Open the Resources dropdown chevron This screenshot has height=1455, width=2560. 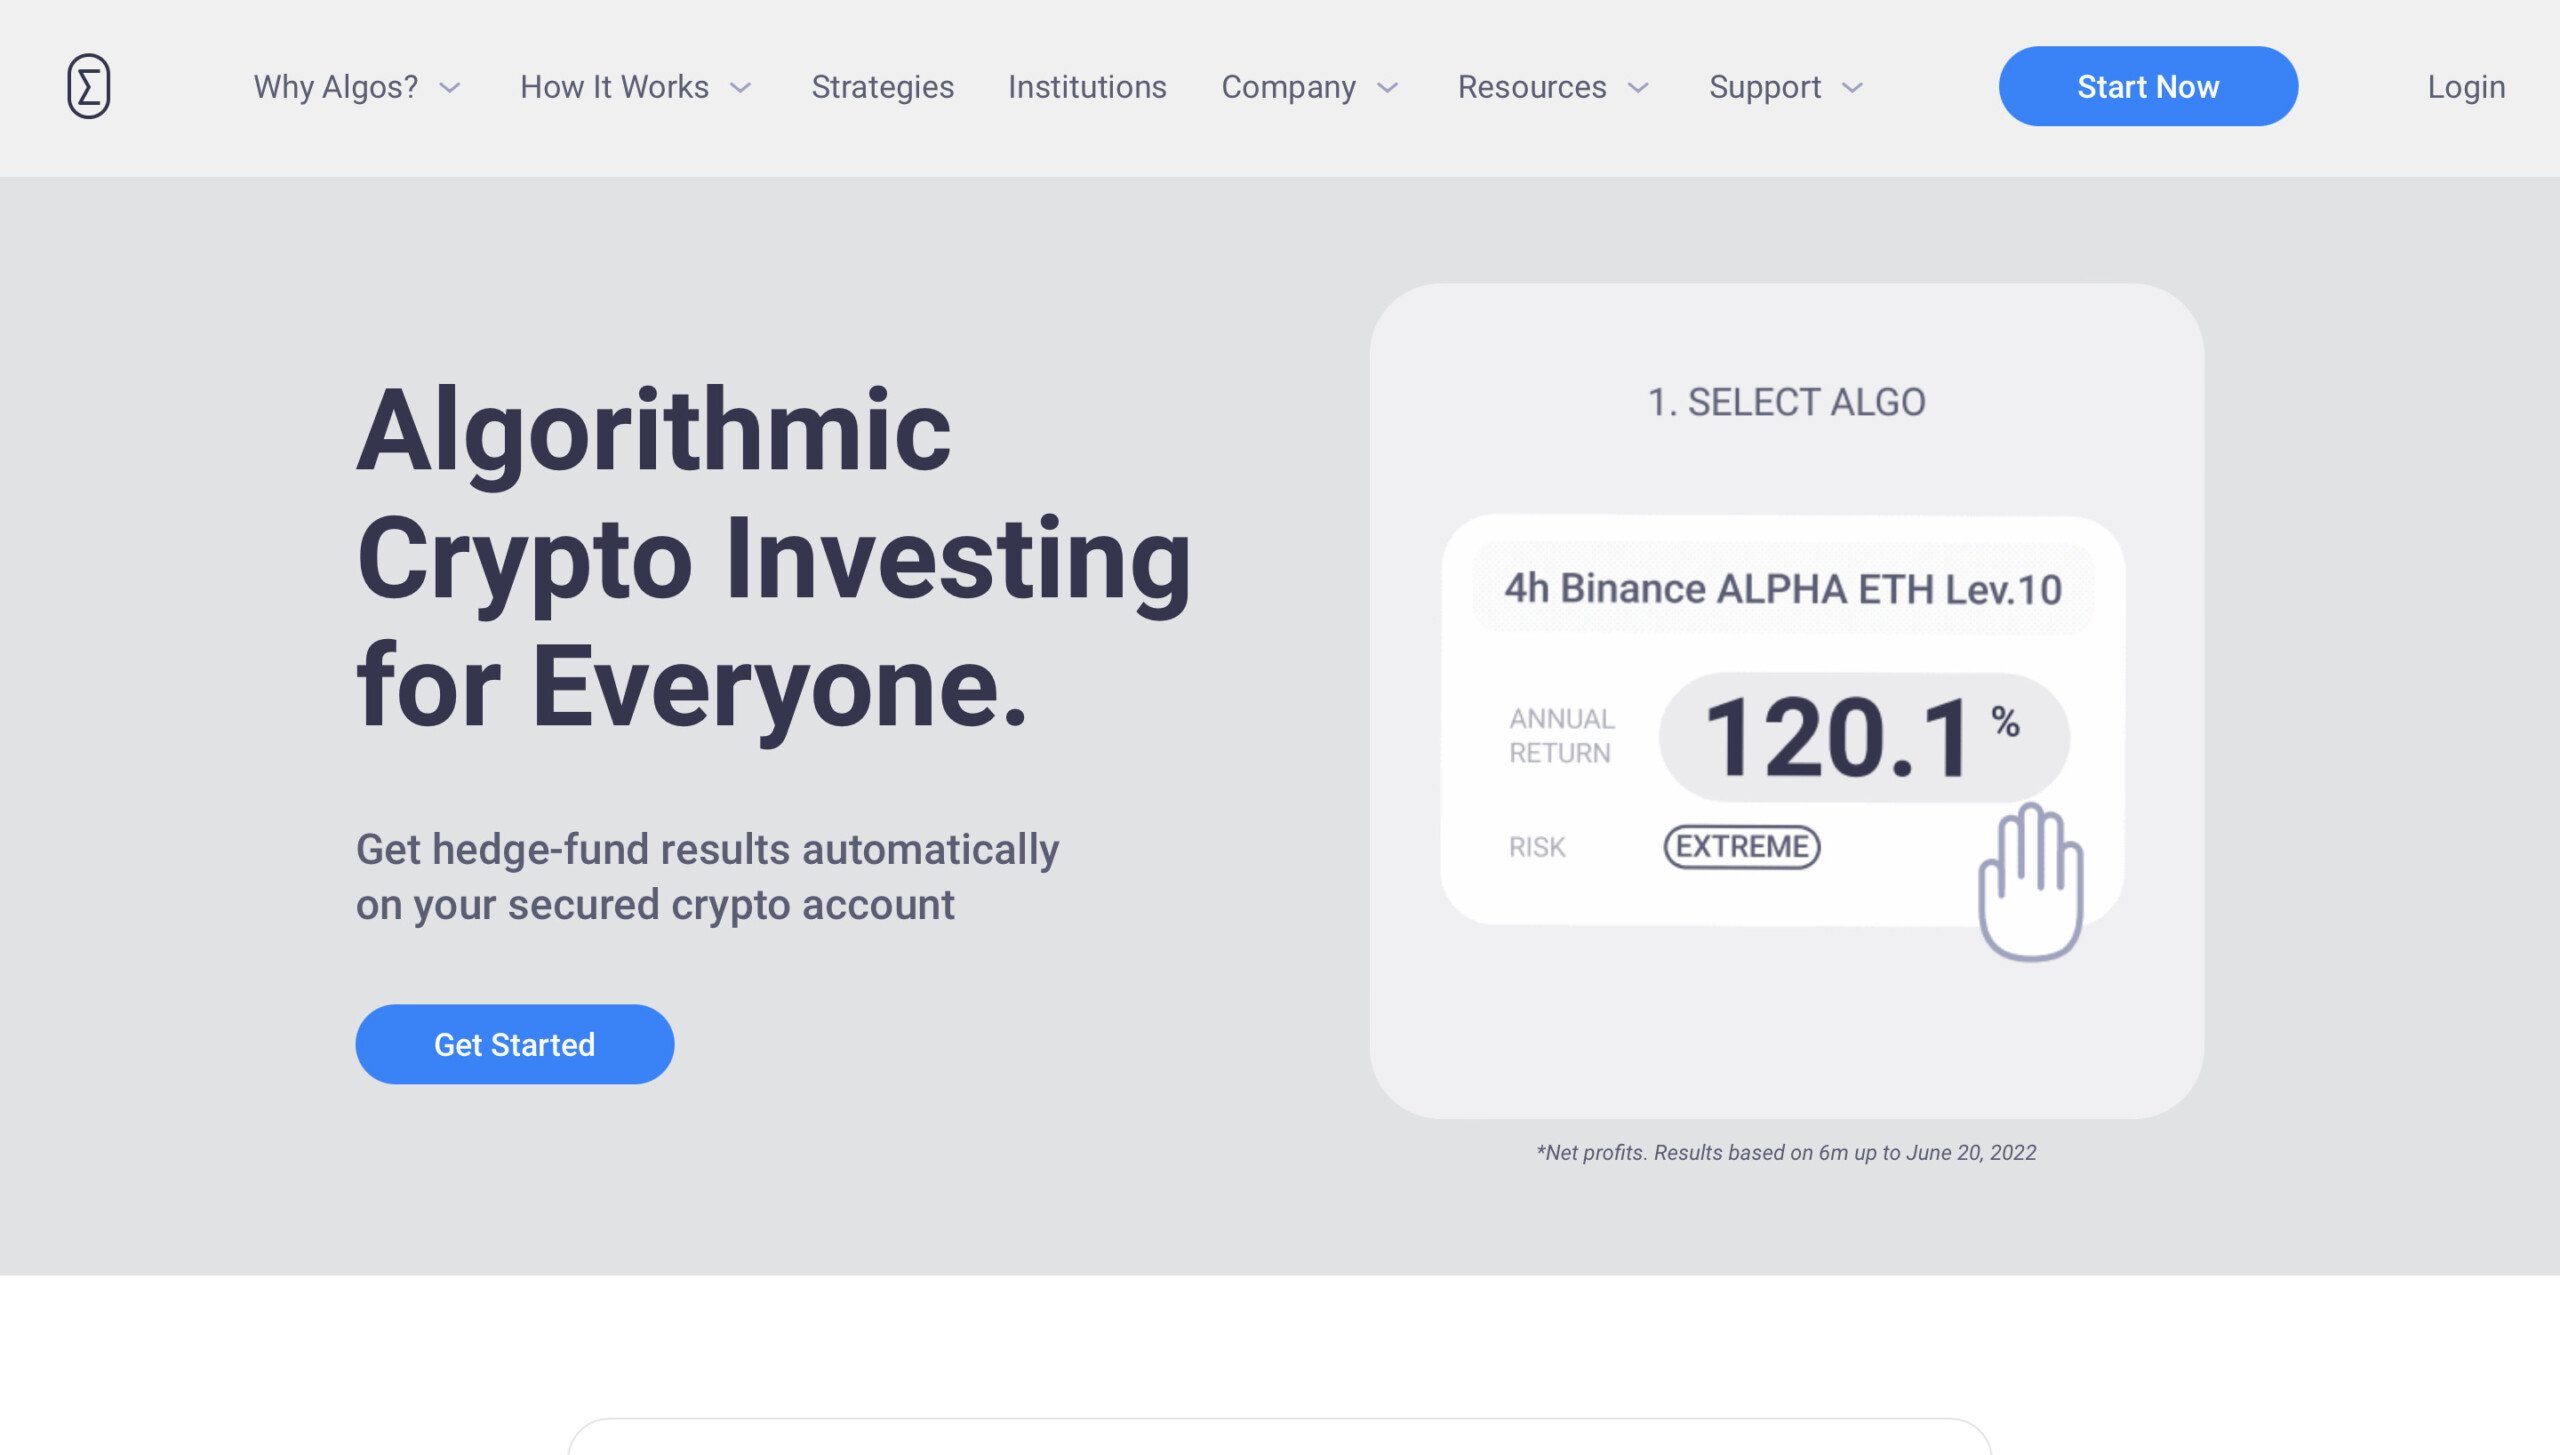1638,88
